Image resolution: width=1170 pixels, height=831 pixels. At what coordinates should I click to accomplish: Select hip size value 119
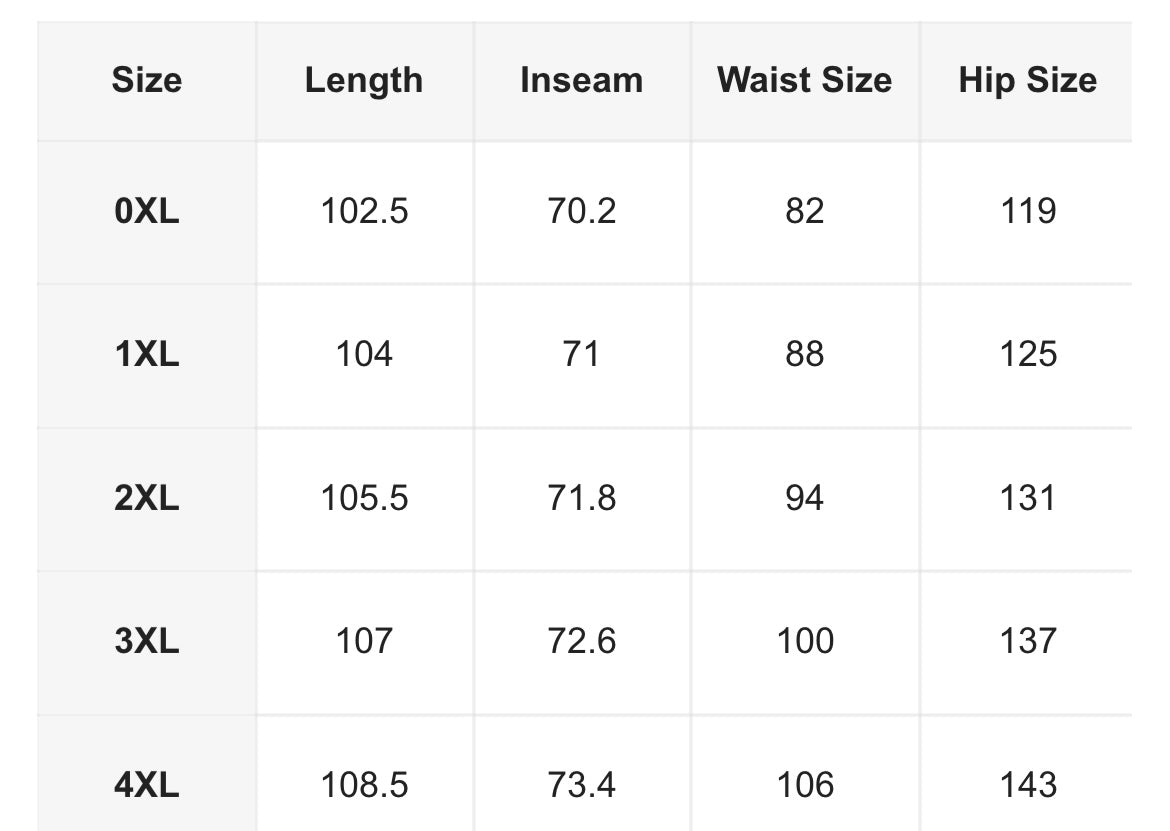click(x=1027, y=211)
